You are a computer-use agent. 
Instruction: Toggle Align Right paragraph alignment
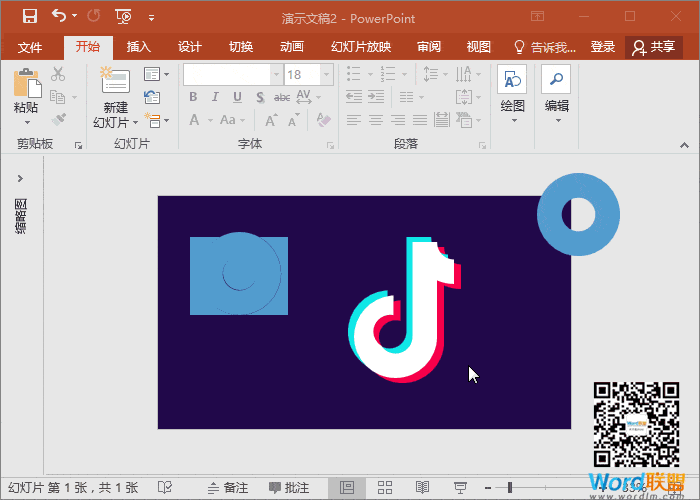pos(398,120)
